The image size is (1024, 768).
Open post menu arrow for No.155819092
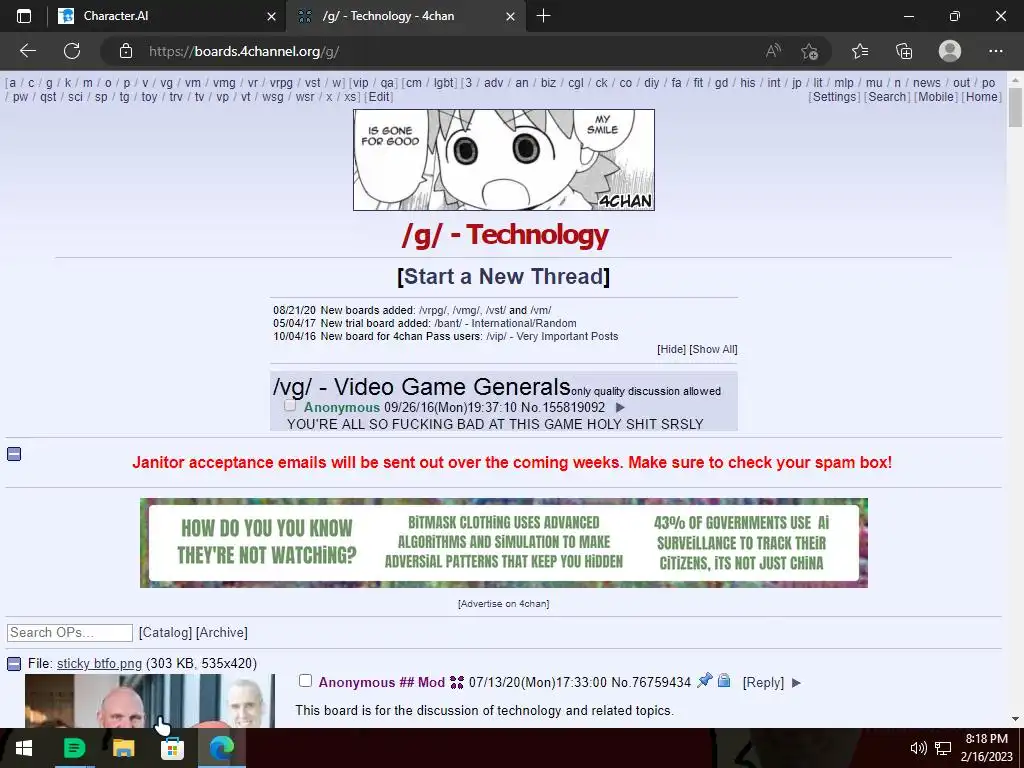click(x=620, y=408)
